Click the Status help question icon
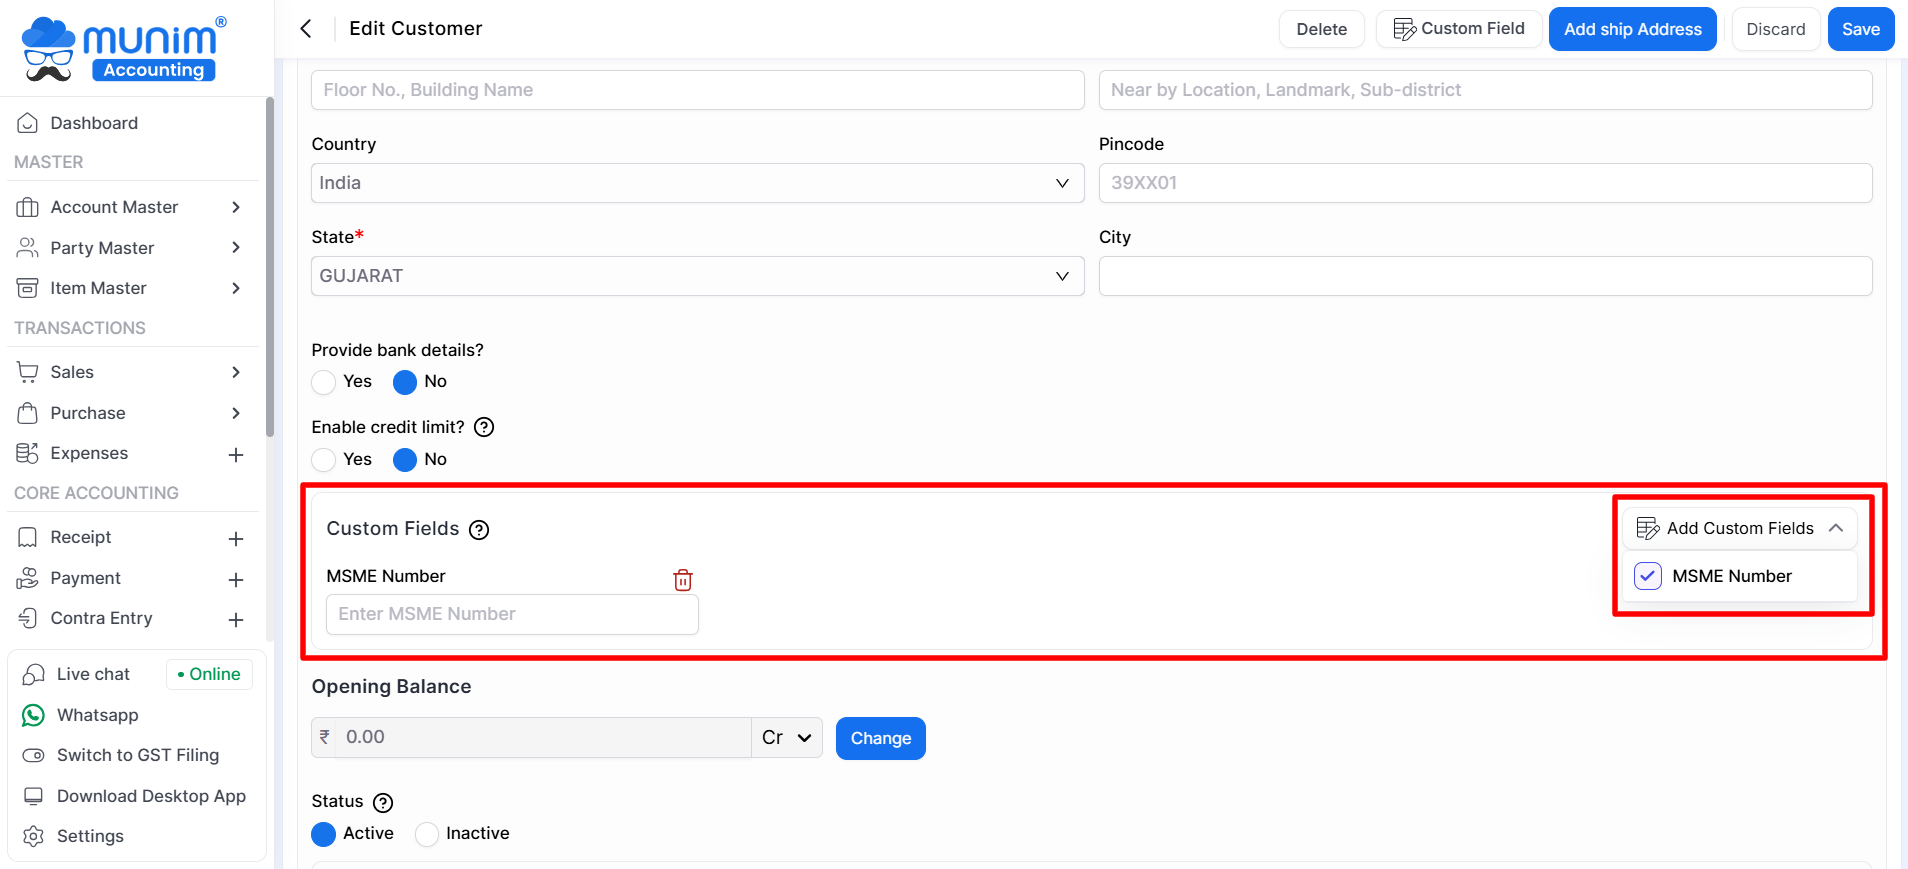The image size is (1908, 869). click(383, 803)
